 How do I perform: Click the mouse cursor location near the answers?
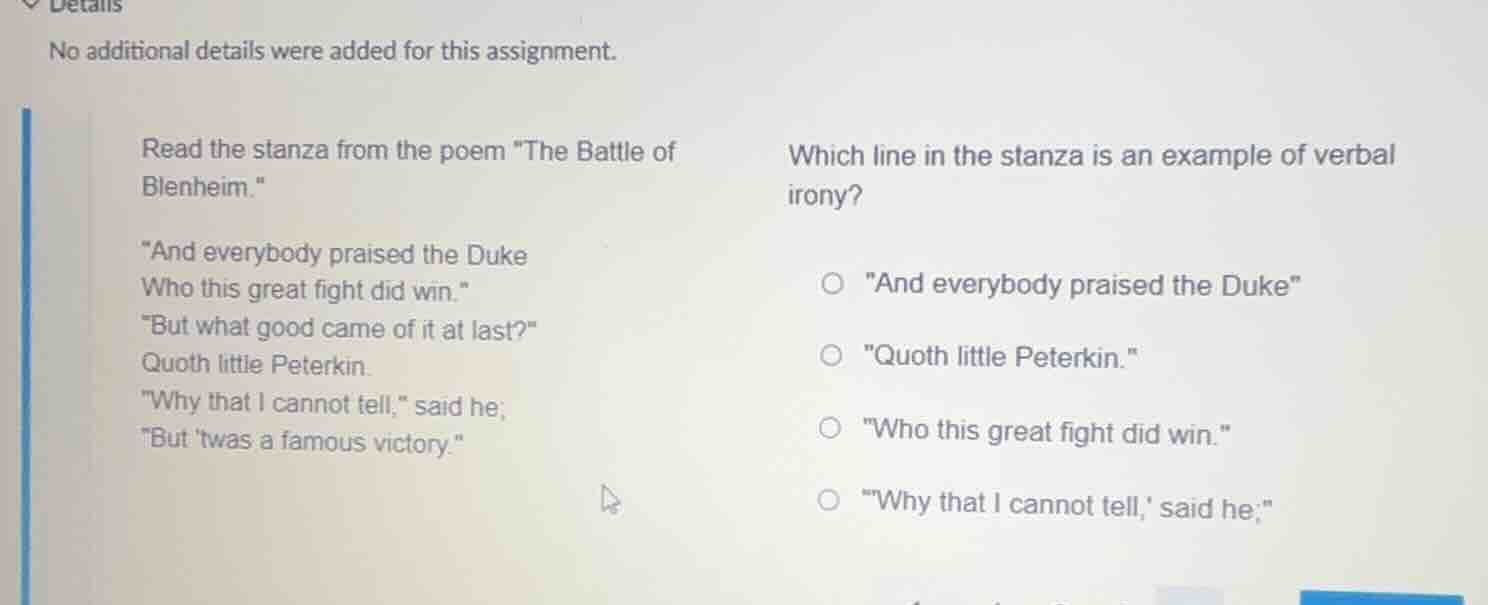click(611, 500)
